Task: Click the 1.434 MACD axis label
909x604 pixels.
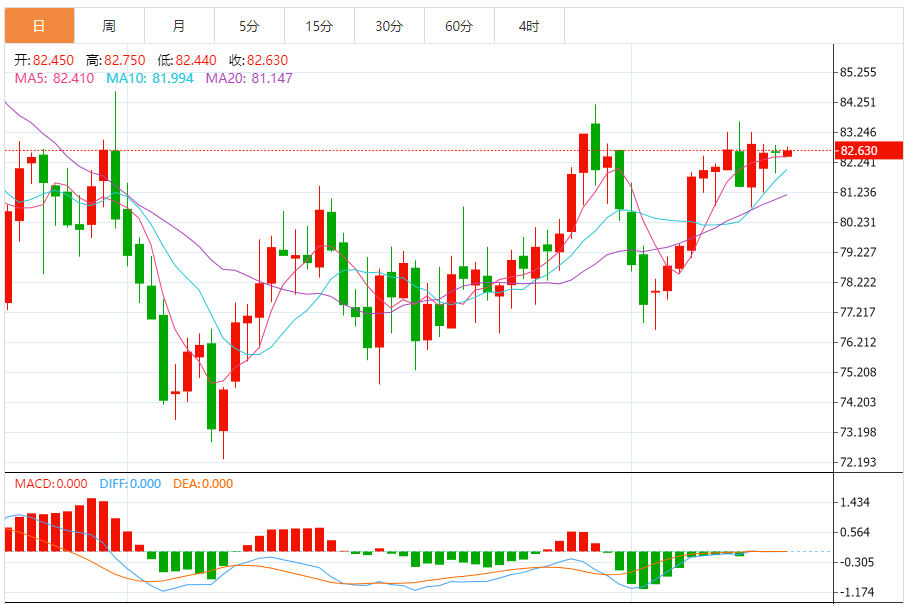Action: point(855,503)
